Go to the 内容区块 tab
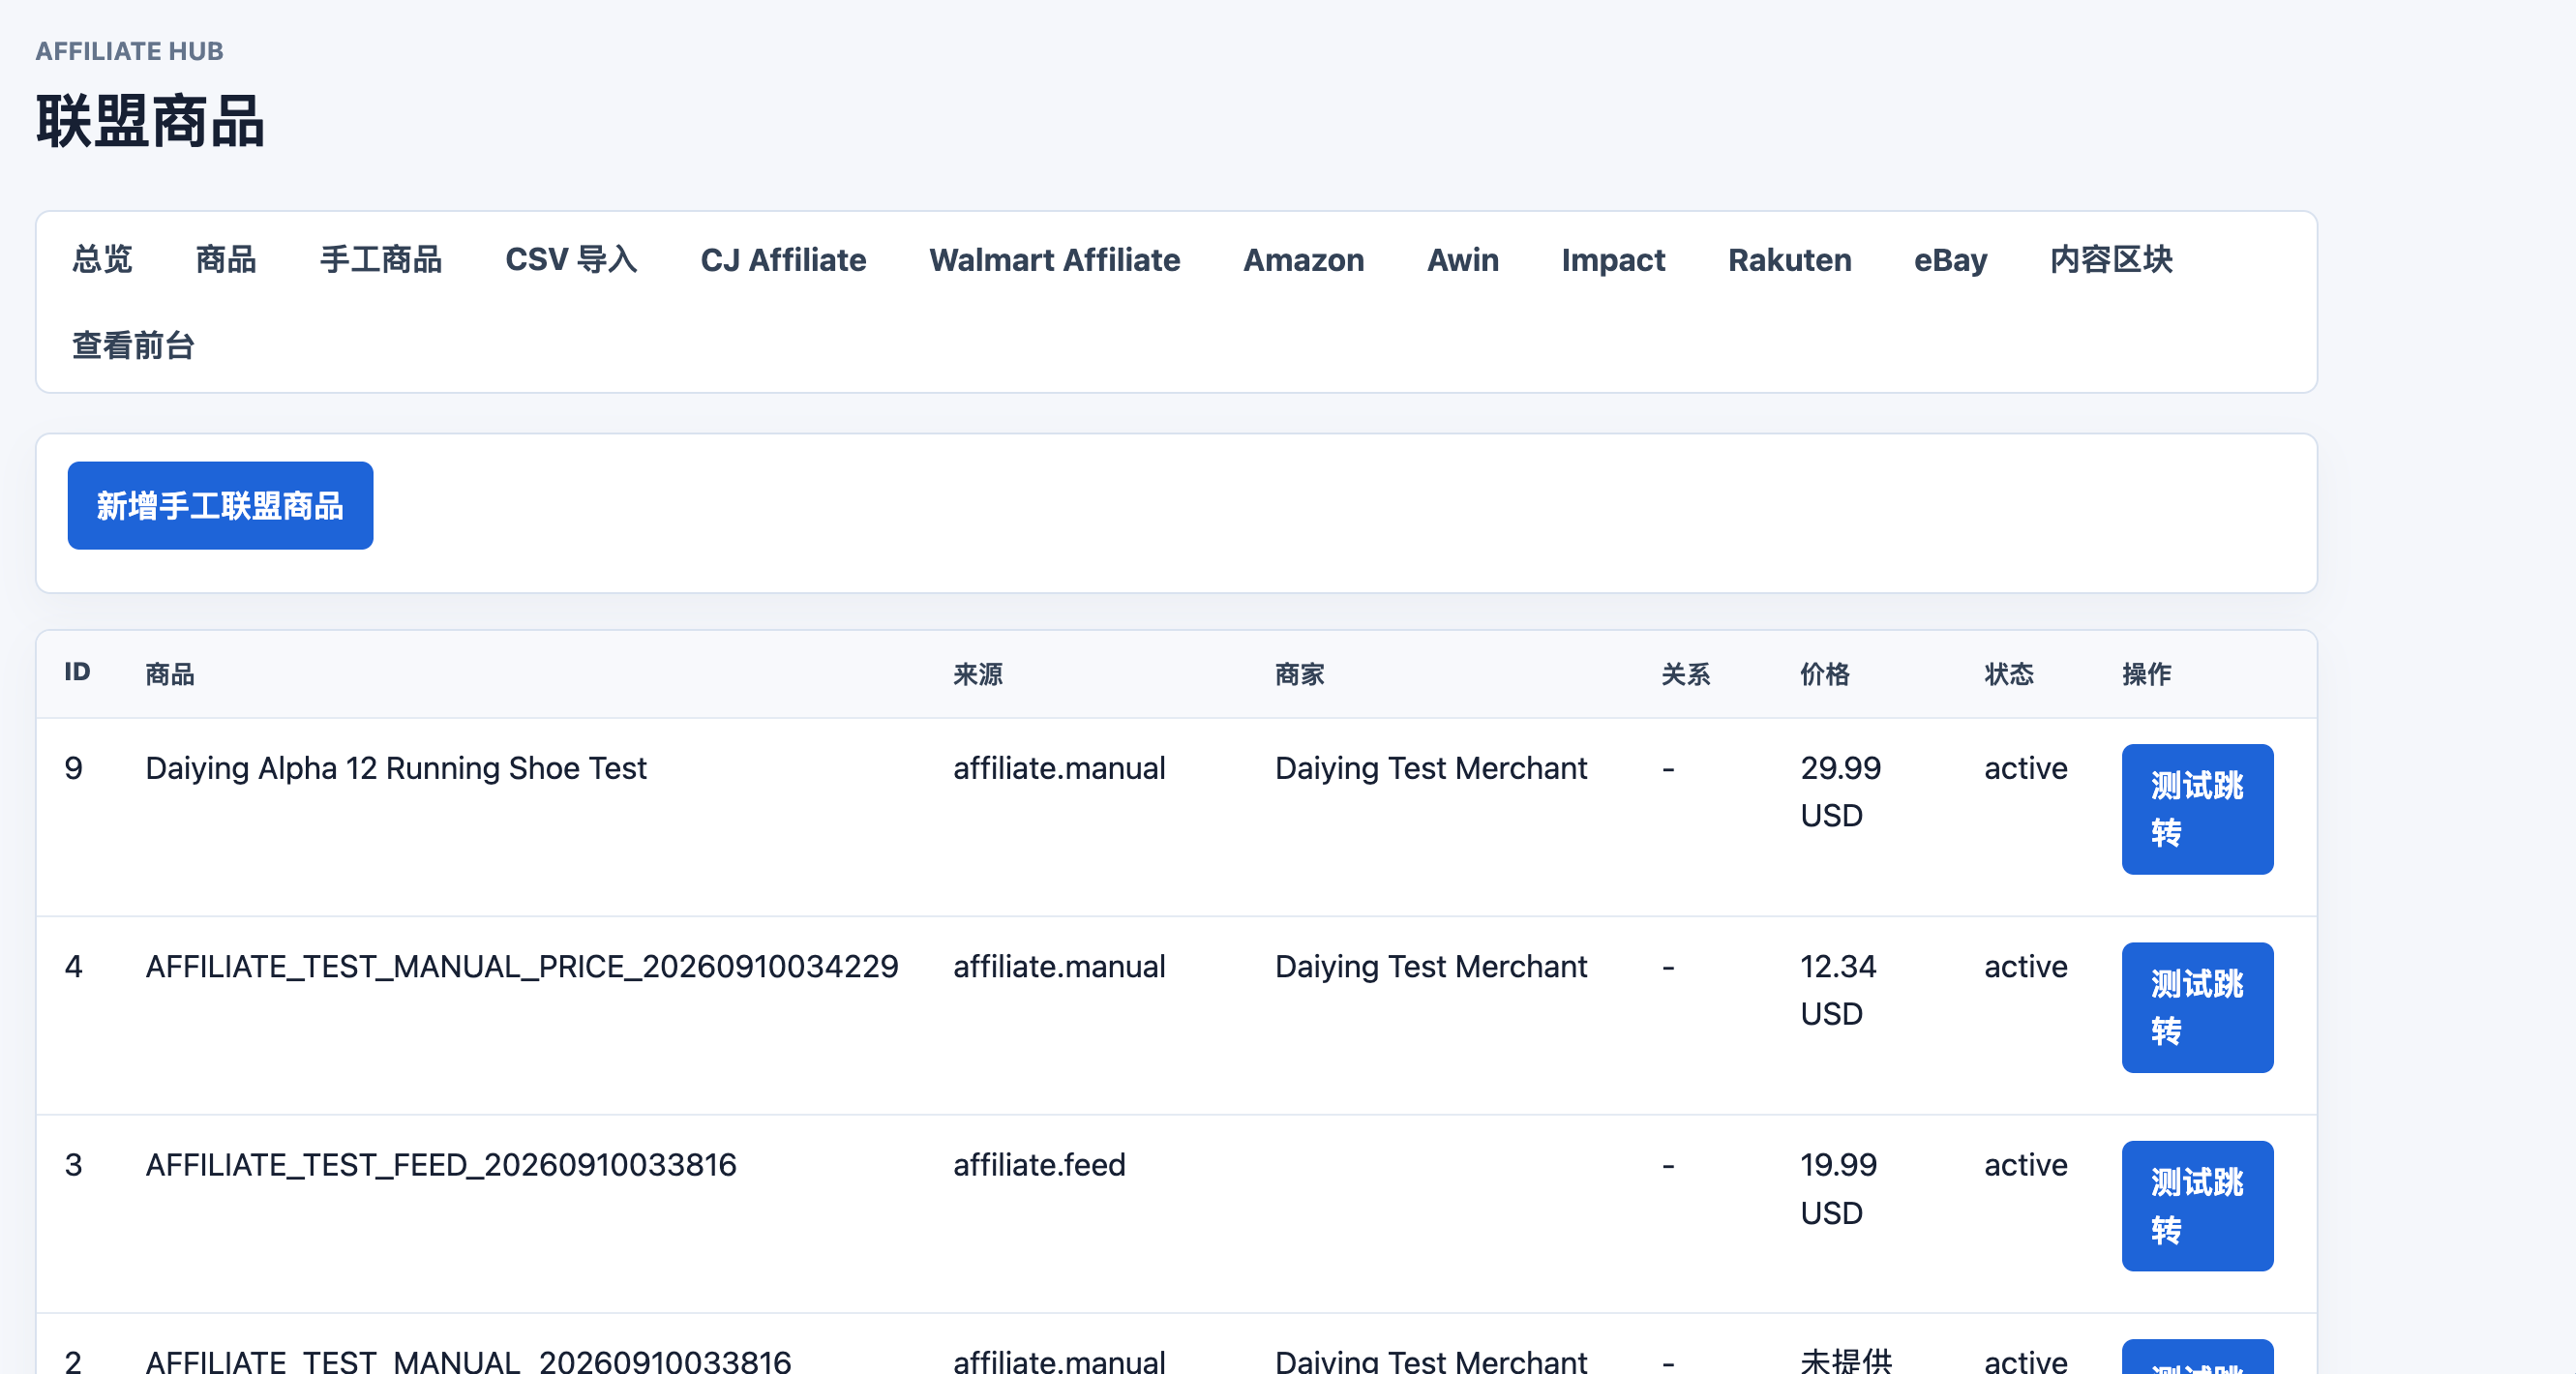 coord(2111,259)
